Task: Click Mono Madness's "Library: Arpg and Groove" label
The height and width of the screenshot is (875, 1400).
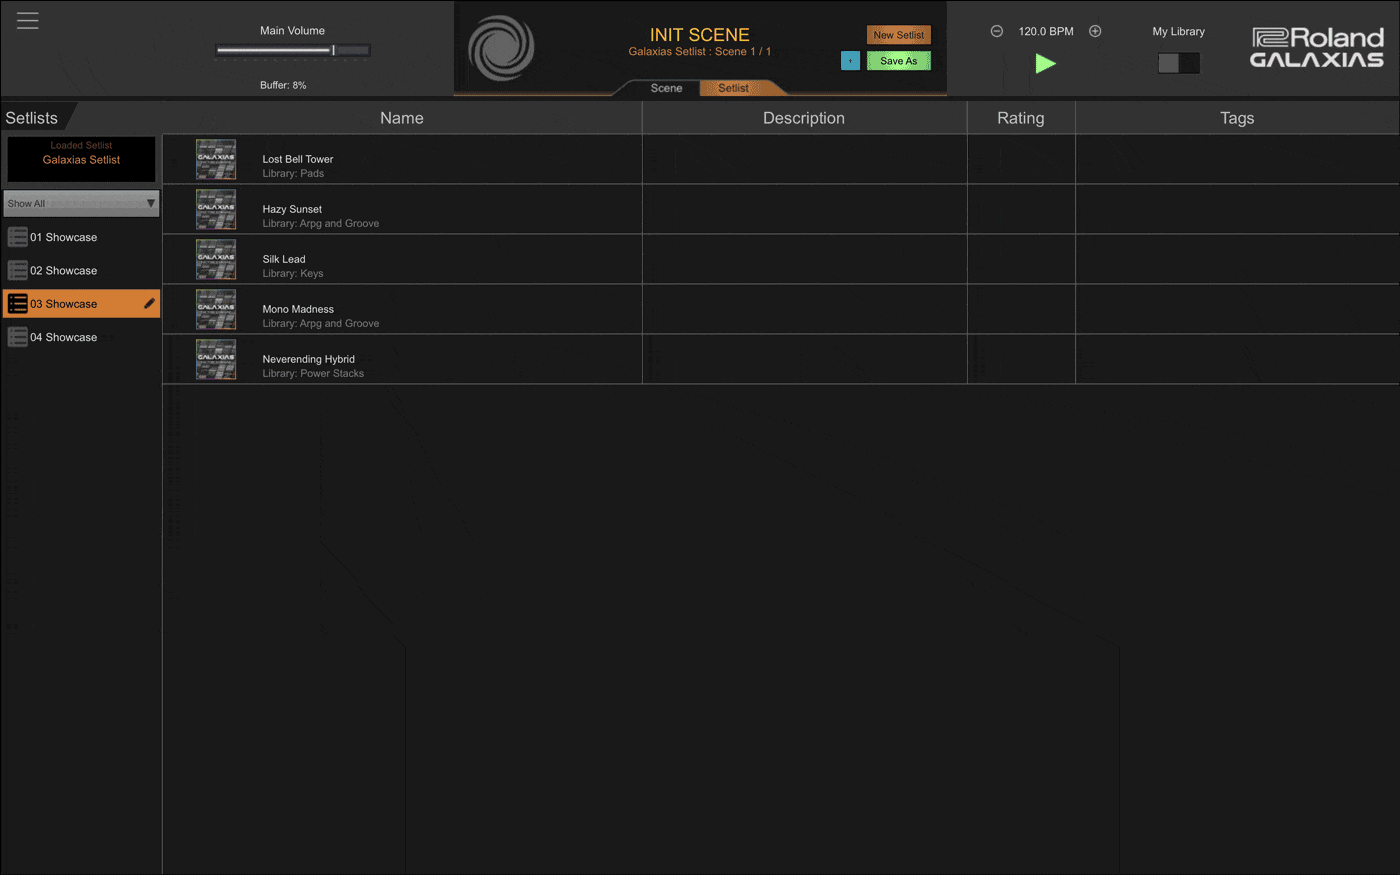Action: pyautogui.click(x=321, y=323)
